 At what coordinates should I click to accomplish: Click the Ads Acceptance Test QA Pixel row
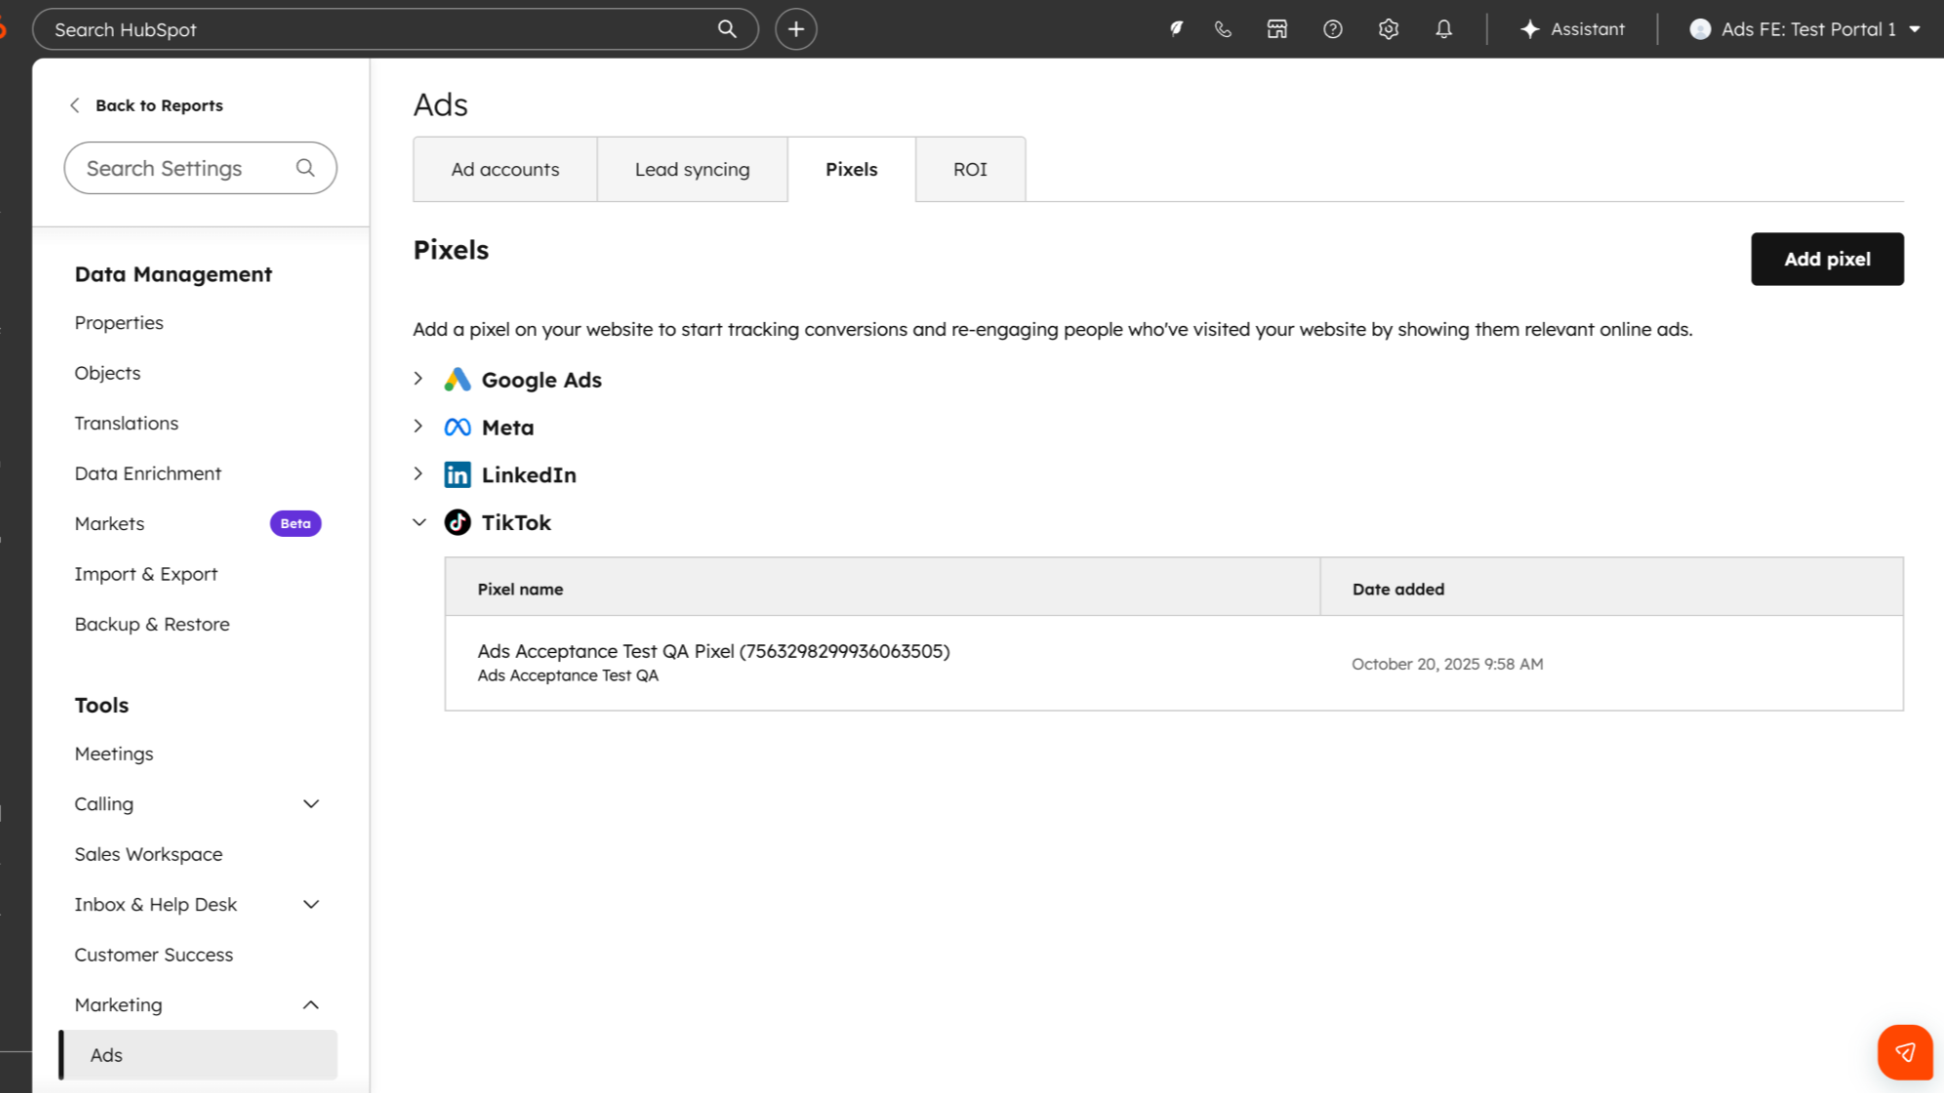(x=1174, y=663)
